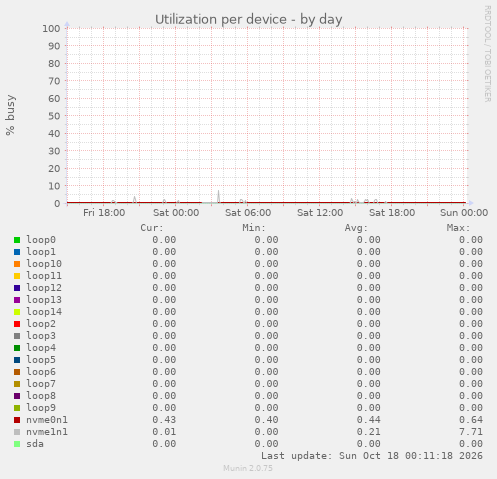This screenshot has height=479, width=497.
Task: Click nvme0n1 minimum value 0.40
Action: [267, 420]
